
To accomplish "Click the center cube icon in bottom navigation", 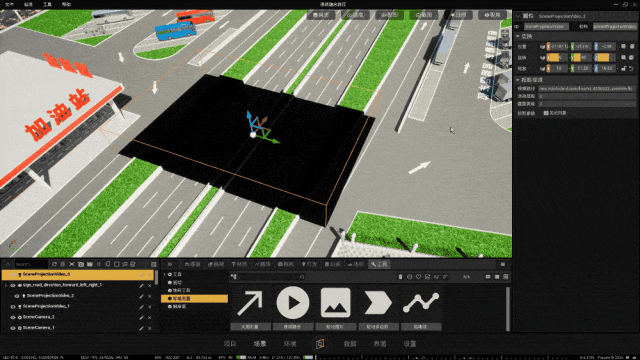I will click(320, 344).
